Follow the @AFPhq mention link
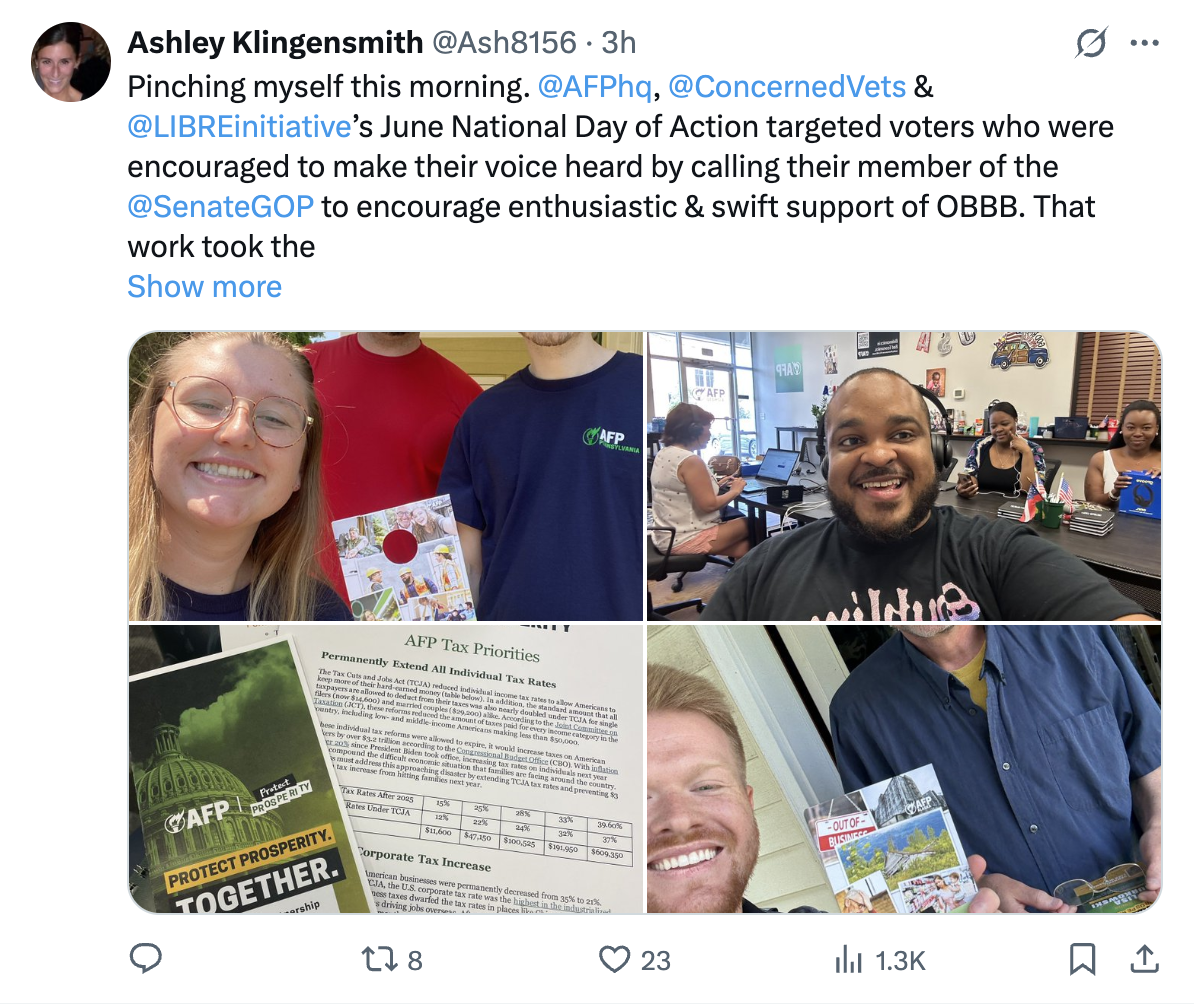The width and height of the screenshot is (1194, 1004). click(595, 87)
